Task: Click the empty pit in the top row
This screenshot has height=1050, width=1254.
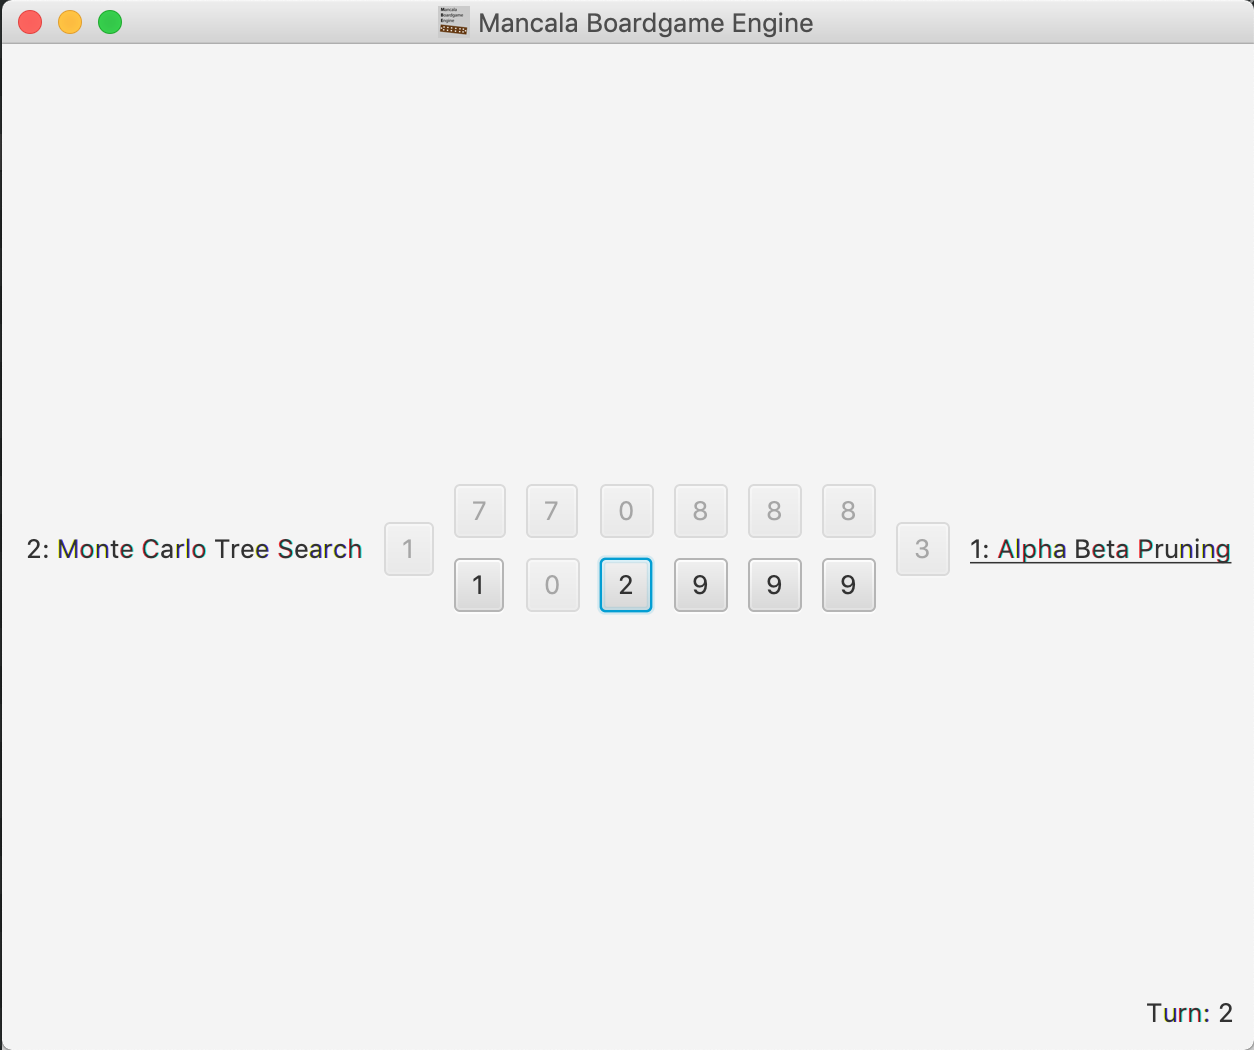Action: [x=626, y=511]
